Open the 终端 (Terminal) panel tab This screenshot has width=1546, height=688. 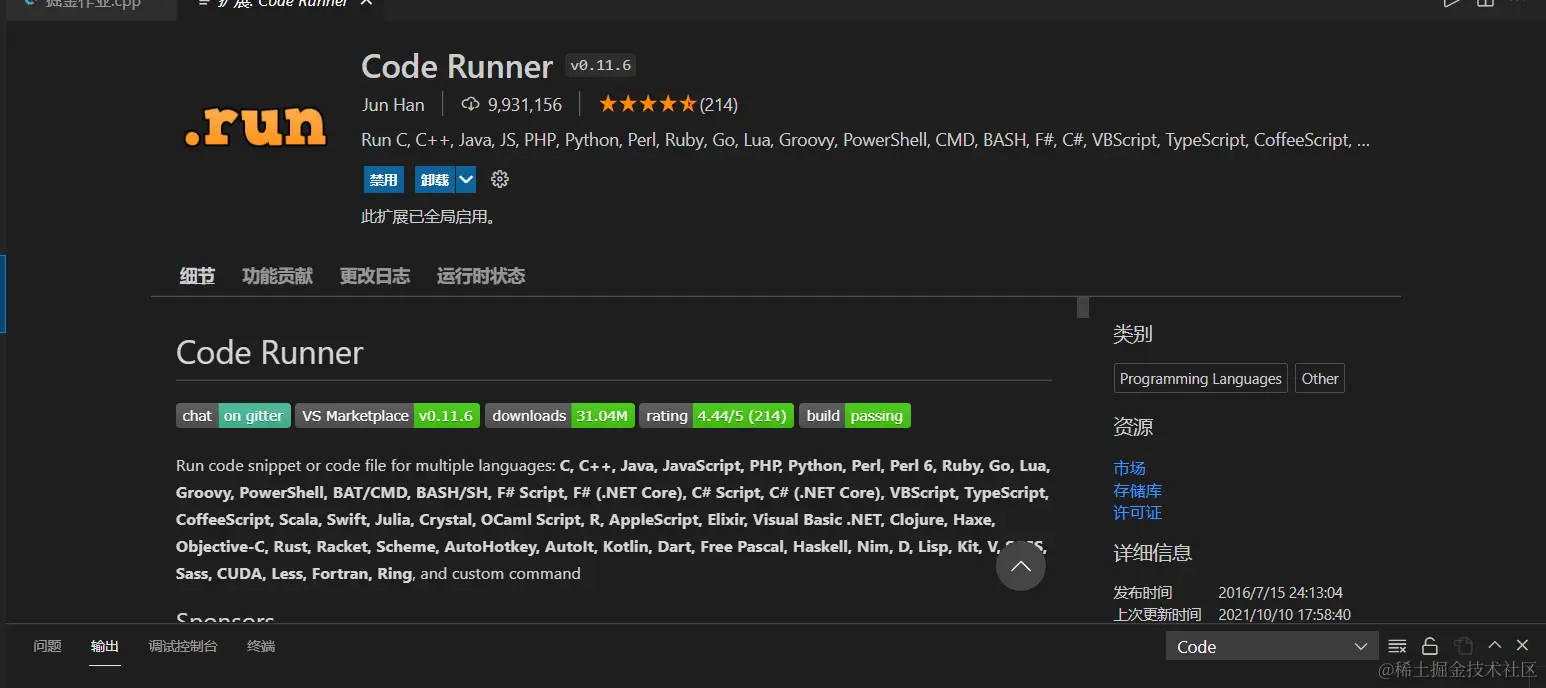click(x=261, y=646)
